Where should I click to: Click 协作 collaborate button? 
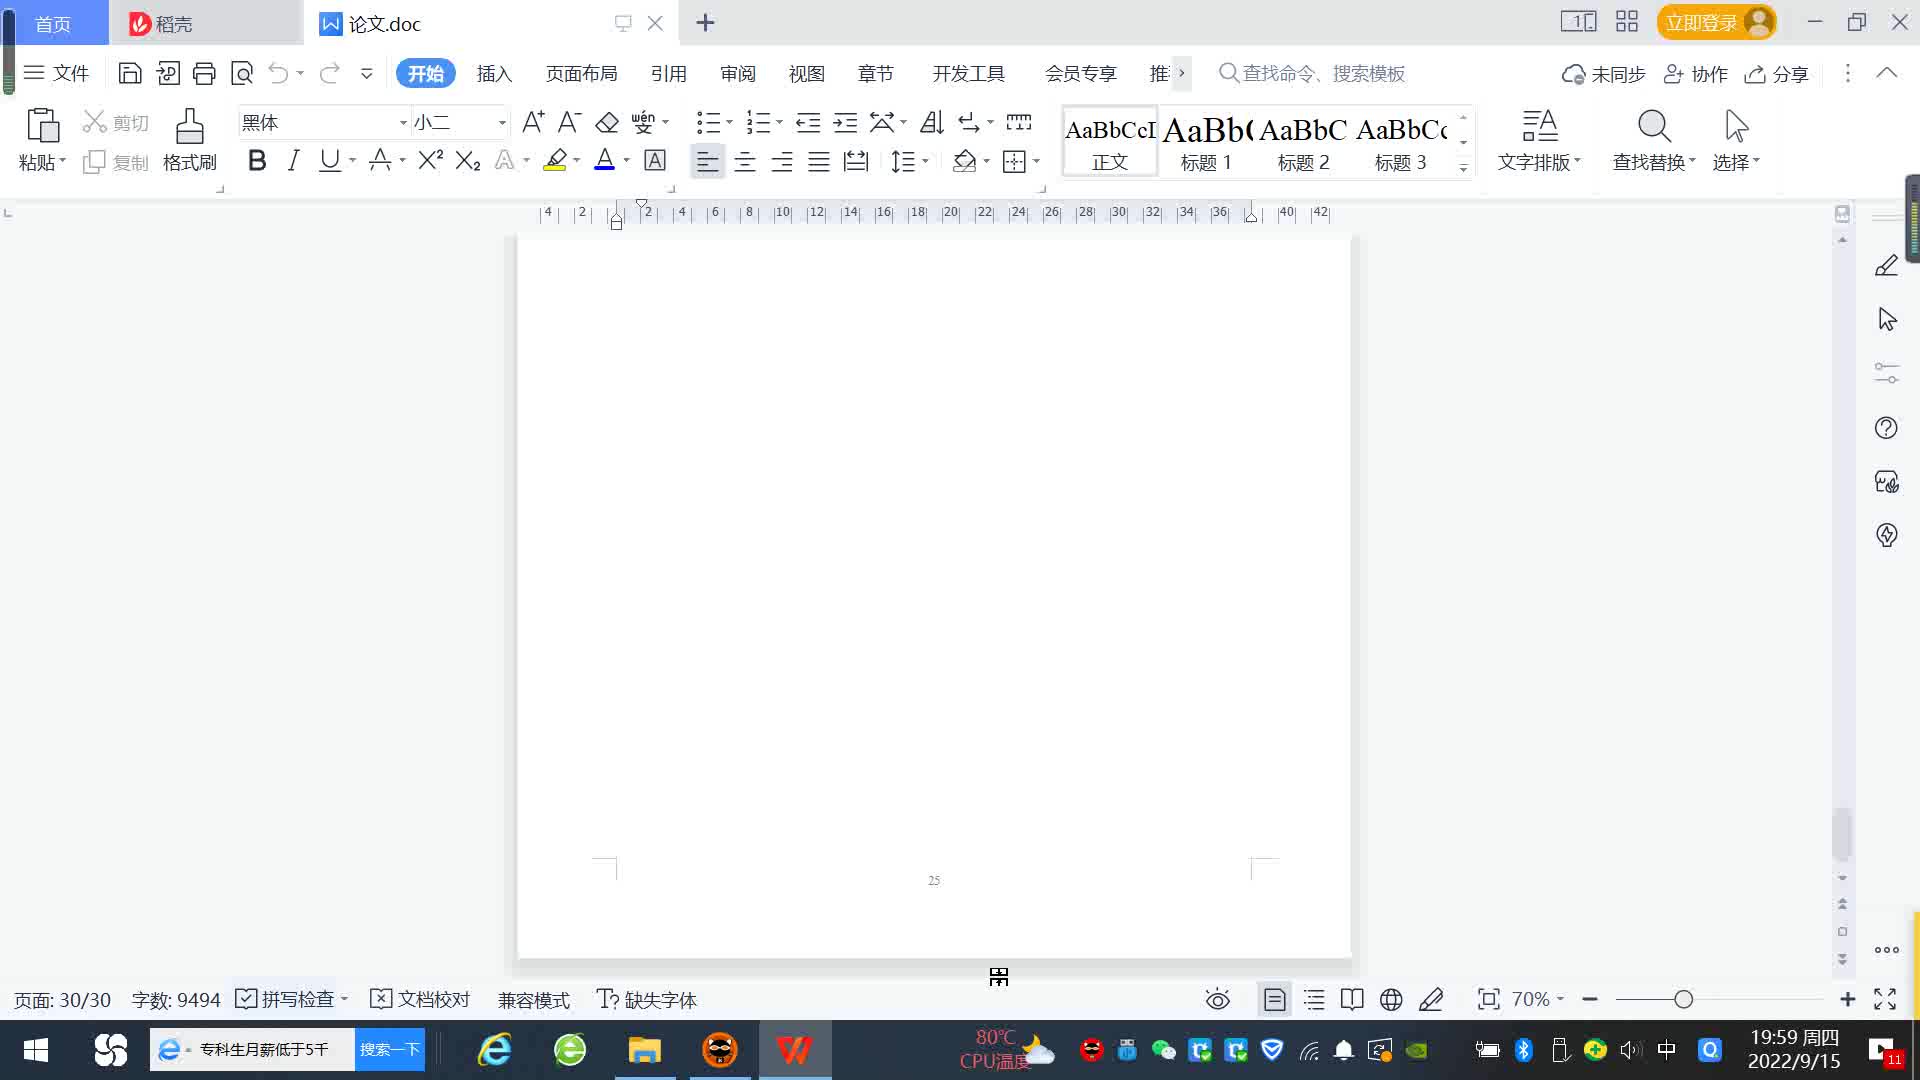pyautogui.click(x=1695, y=74)
